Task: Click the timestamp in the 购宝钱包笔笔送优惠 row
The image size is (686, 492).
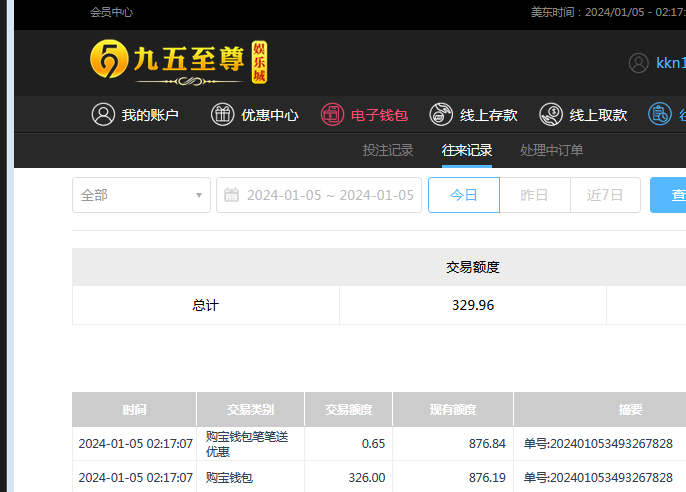Action: (x=136, y=443)
